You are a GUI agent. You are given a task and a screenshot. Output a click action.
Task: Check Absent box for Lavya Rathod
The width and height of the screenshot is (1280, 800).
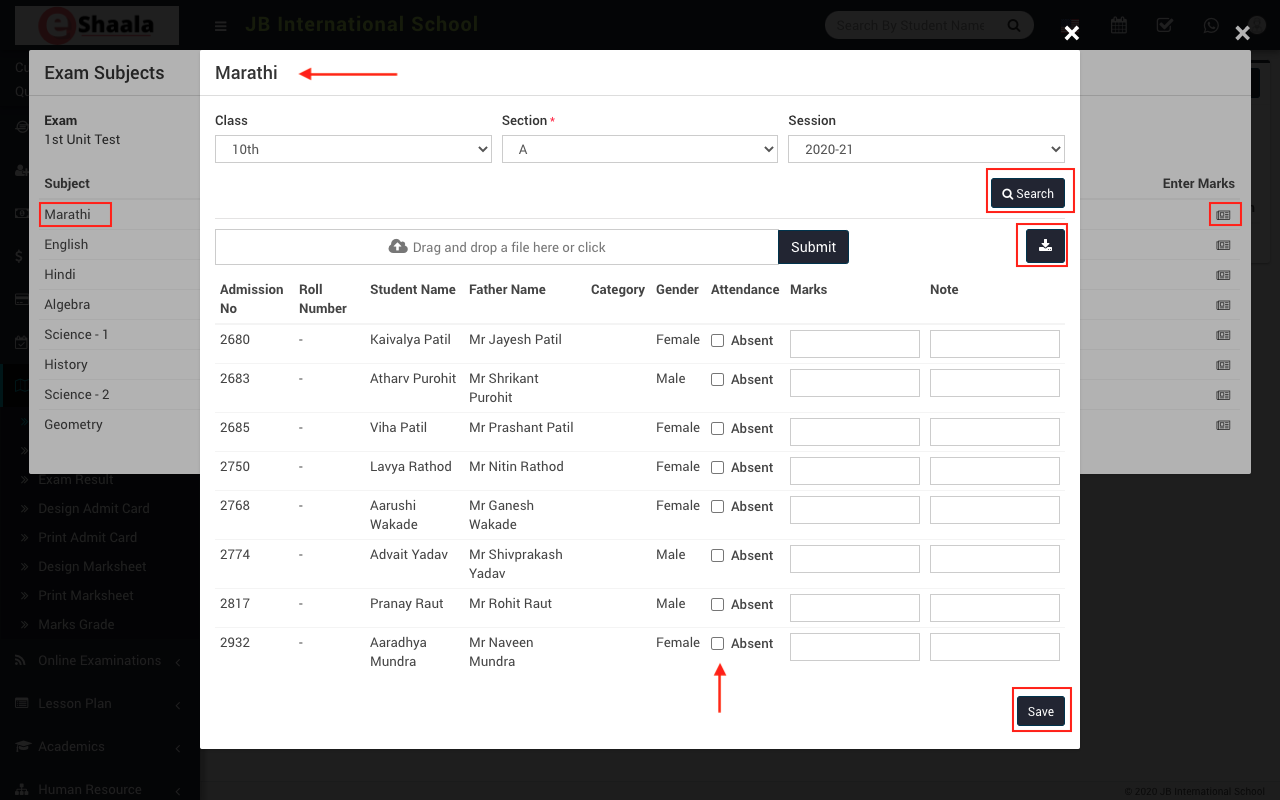point(717,468)
